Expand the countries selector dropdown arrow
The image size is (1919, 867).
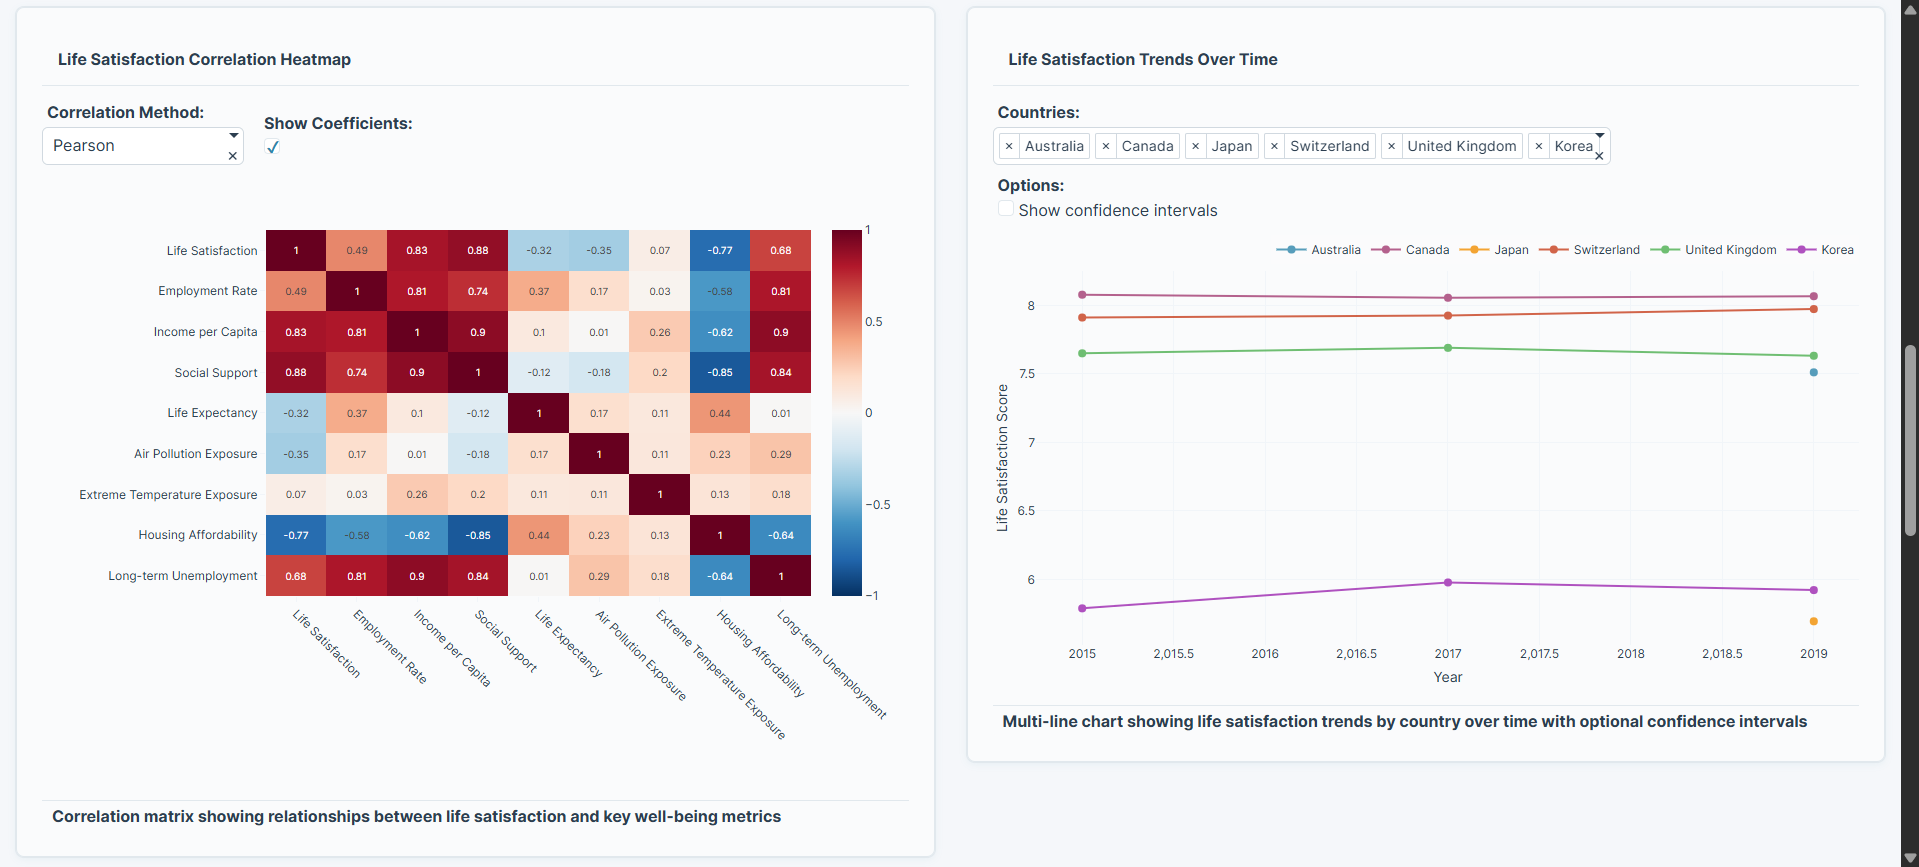click(1601, 137)
